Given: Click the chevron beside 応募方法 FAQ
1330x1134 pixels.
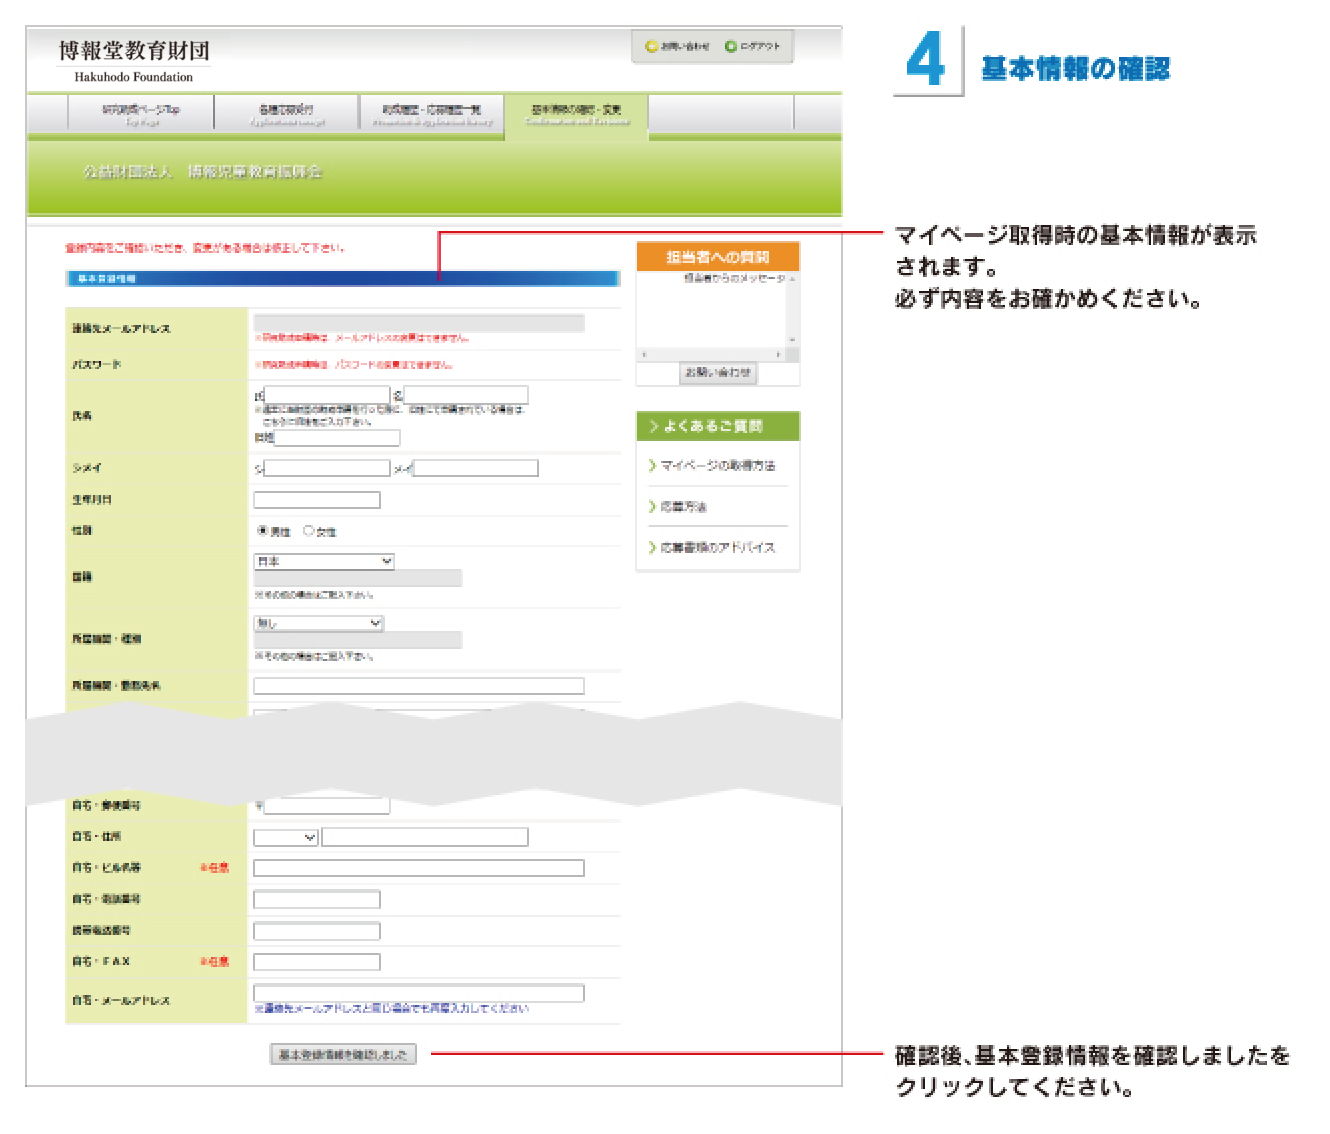Looking at the screenshot, I should (652, 507).
